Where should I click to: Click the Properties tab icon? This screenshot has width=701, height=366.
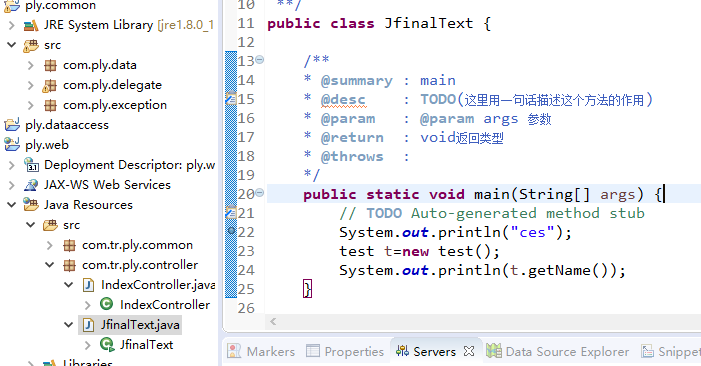click(313, 351)
